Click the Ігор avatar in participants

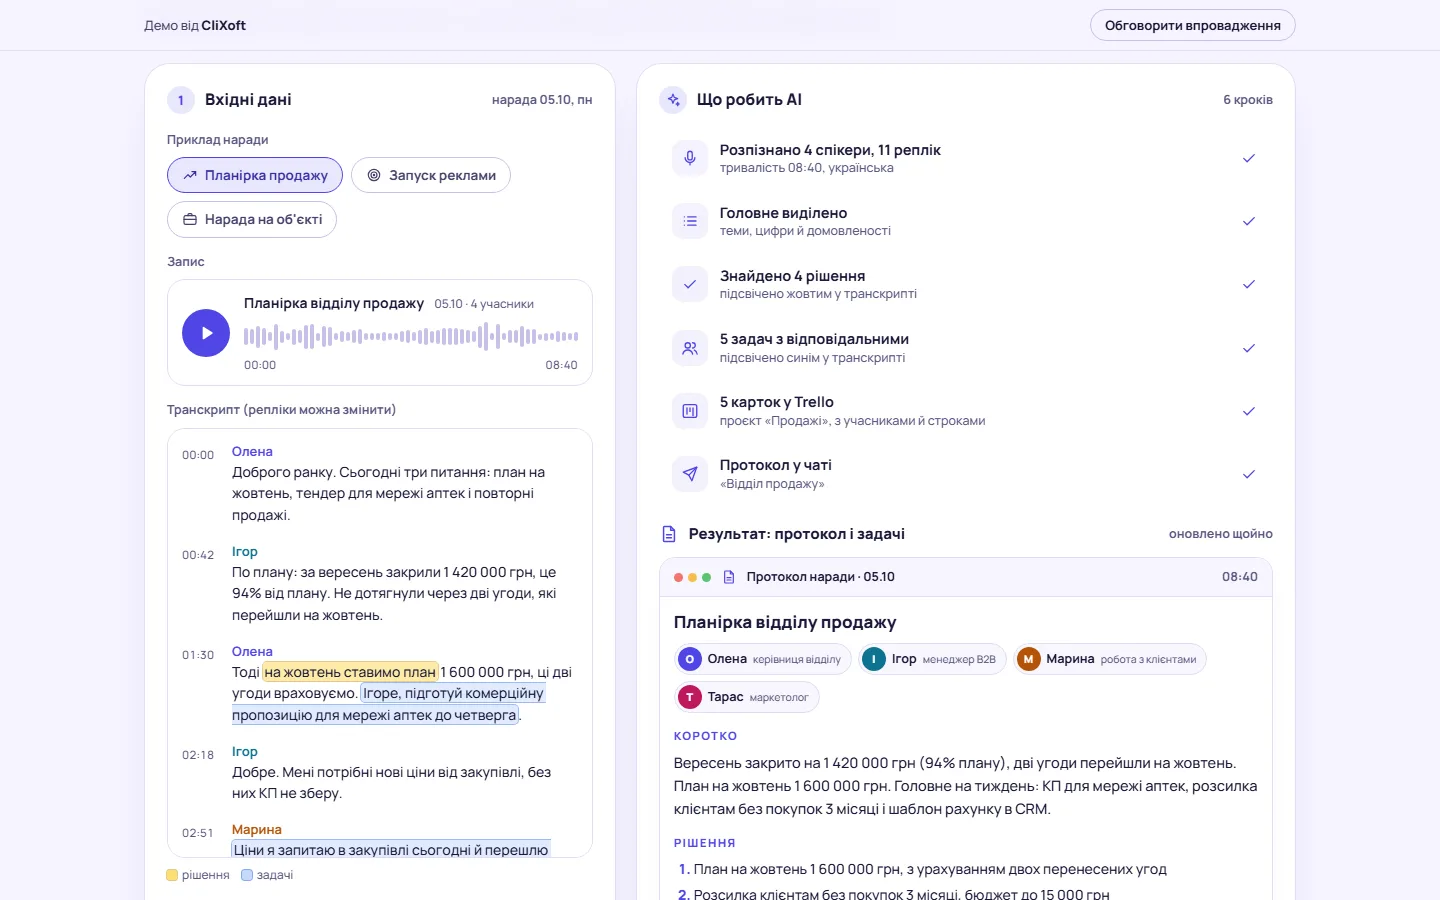pos(874,659)
